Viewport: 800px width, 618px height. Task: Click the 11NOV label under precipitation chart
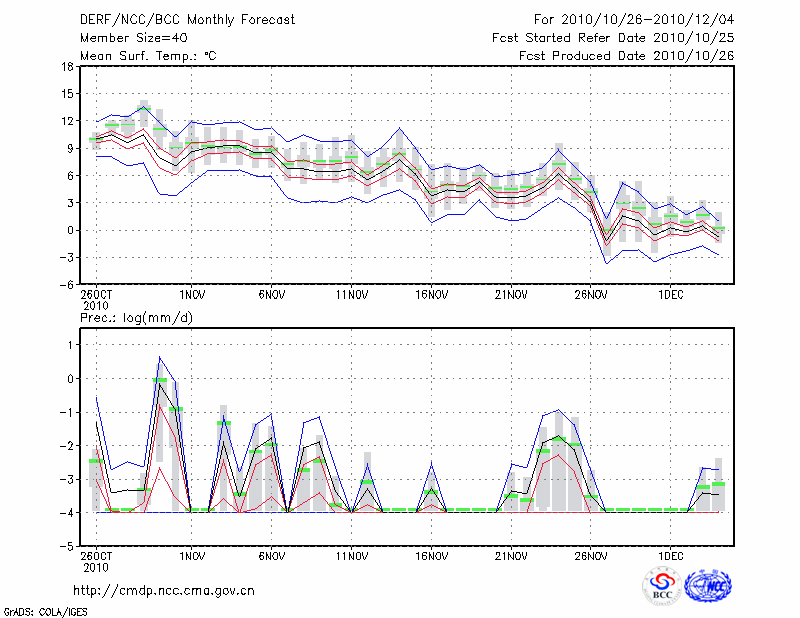point(351,556)
